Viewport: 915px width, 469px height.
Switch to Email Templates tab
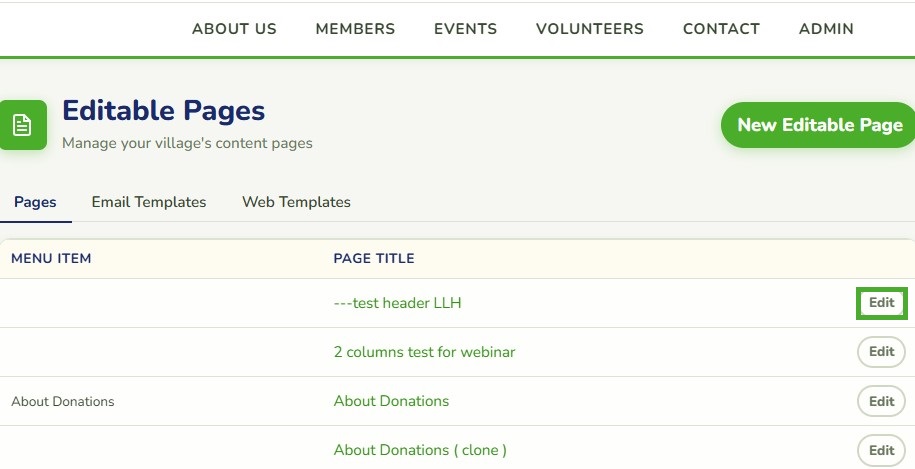coord(149,202)
